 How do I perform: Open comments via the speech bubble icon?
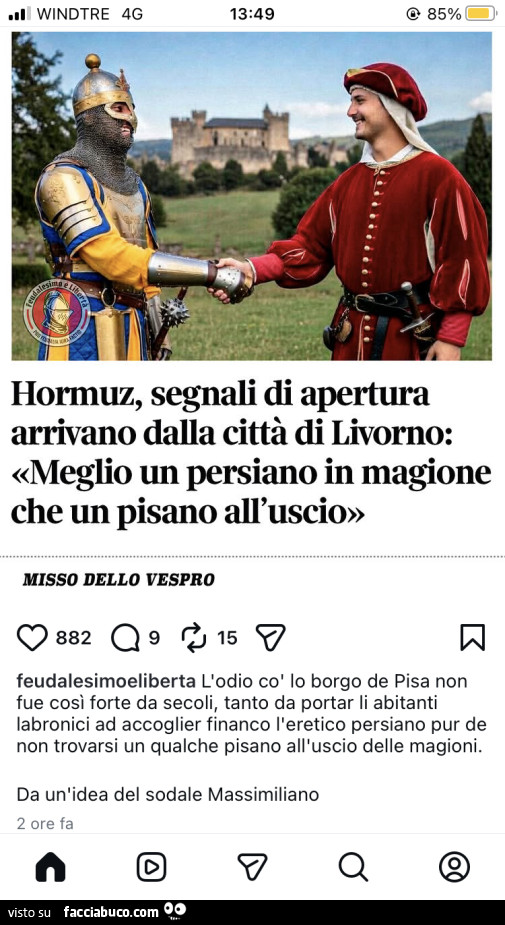124,638
